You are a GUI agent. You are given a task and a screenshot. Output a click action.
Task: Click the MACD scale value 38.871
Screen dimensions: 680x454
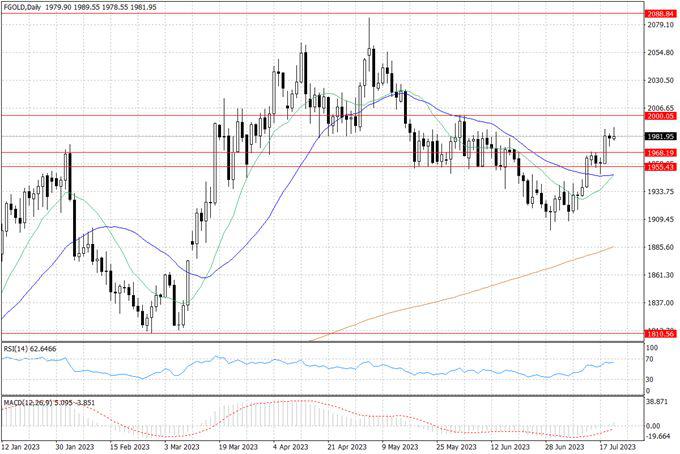[x=656, y=401]
